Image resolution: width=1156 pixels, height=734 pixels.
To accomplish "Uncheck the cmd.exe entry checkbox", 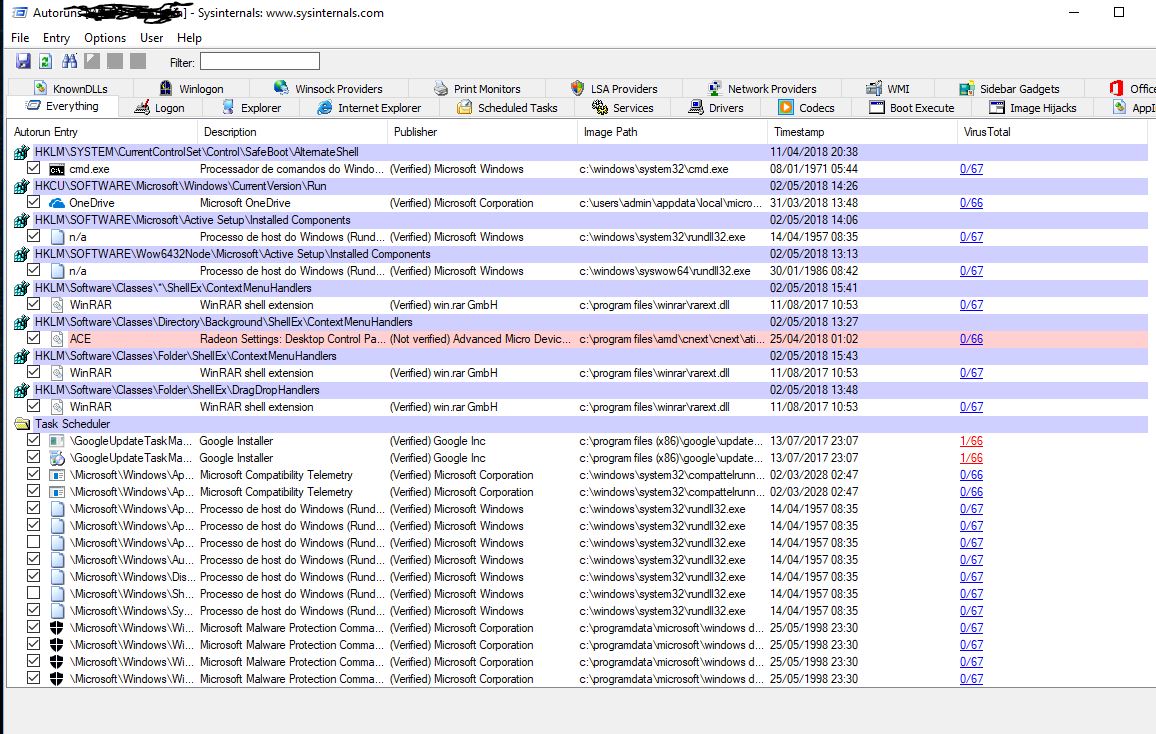I will pyautogui.click(x=33, y=168).
